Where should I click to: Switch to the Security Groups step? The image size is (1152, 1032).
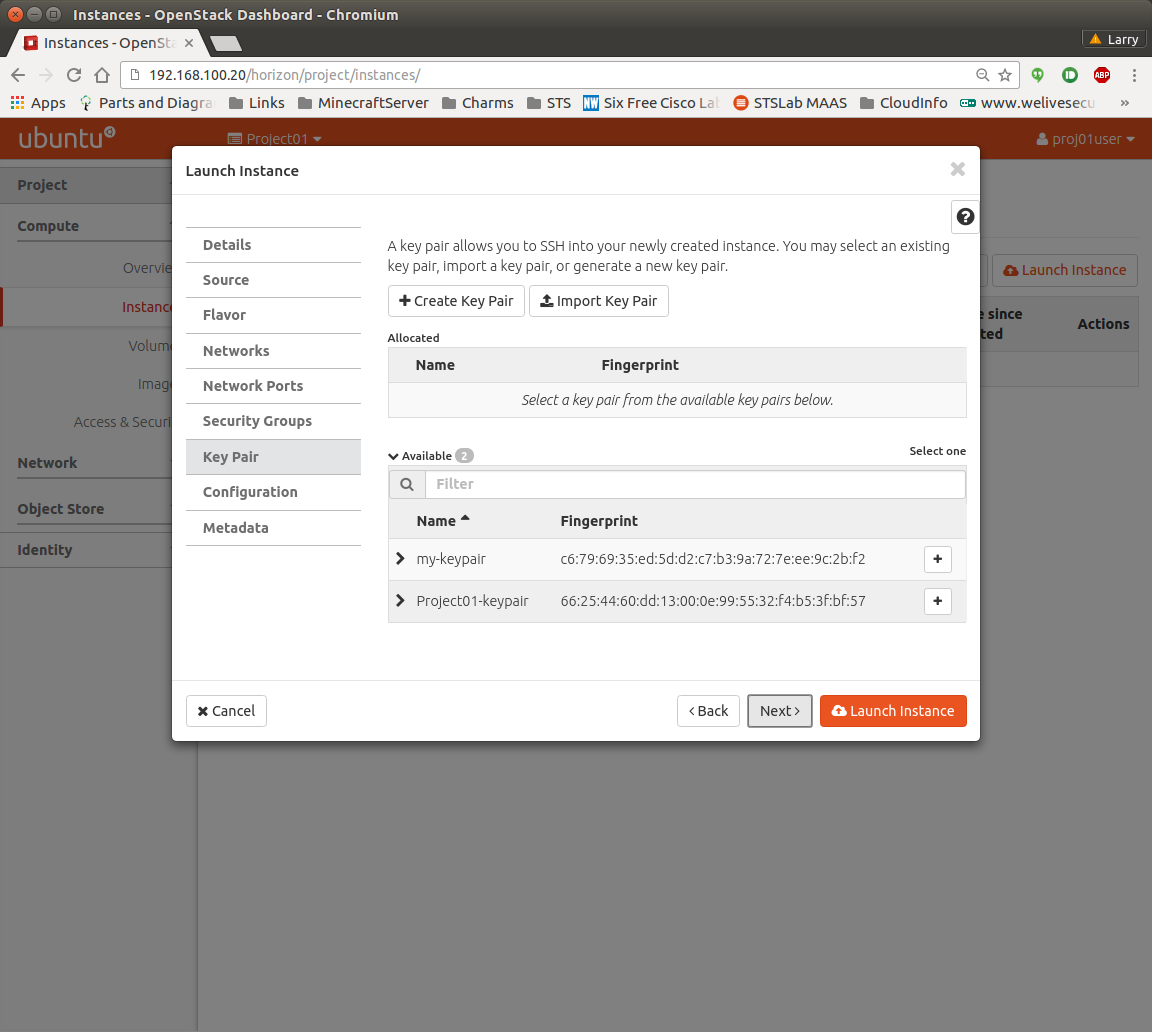(257, 421)
